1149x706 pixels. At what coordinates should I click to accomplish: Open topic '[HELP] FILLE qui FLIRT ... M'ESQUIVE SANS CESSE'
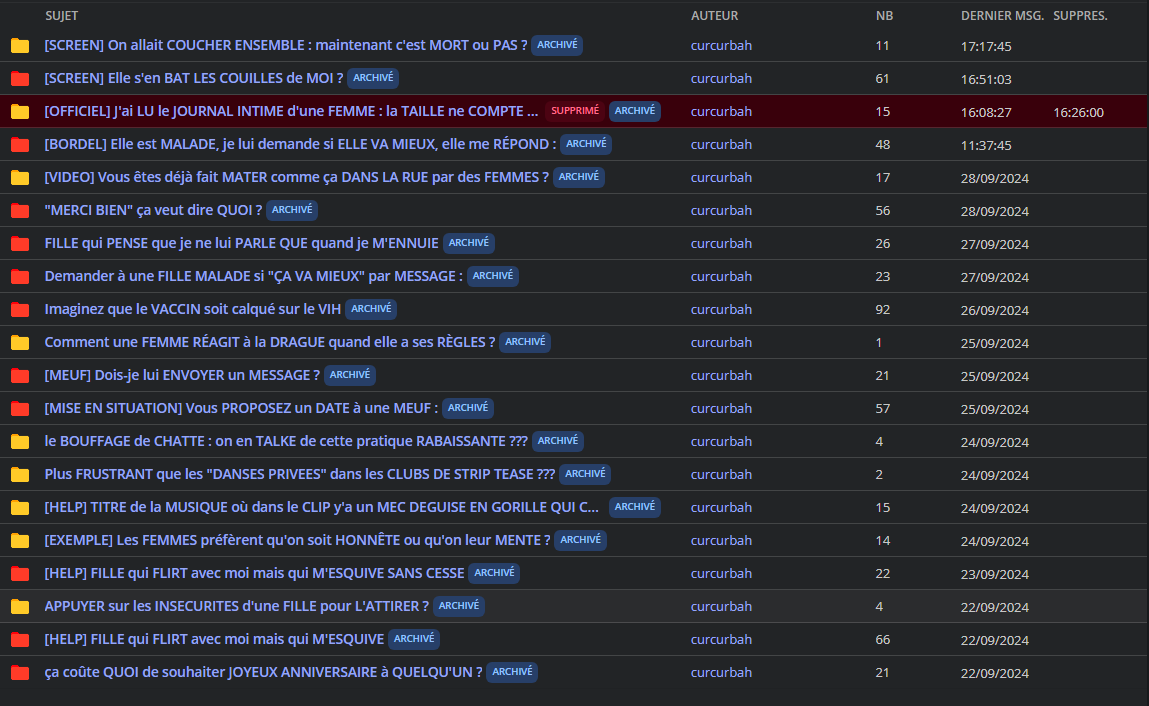[254, 573]
